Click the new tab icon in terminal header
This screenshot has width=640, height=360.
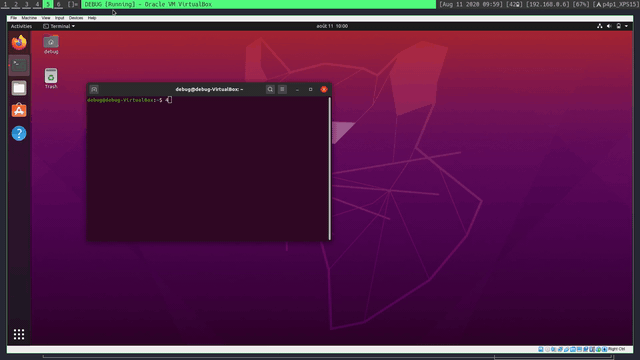tap(94, 89)
